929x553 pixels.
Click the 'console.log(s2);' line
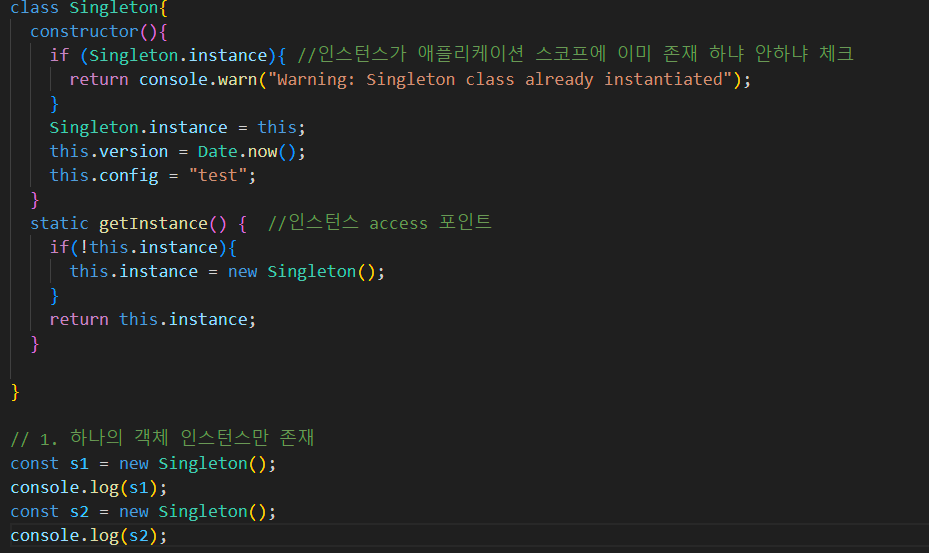(x=89, y=535)
